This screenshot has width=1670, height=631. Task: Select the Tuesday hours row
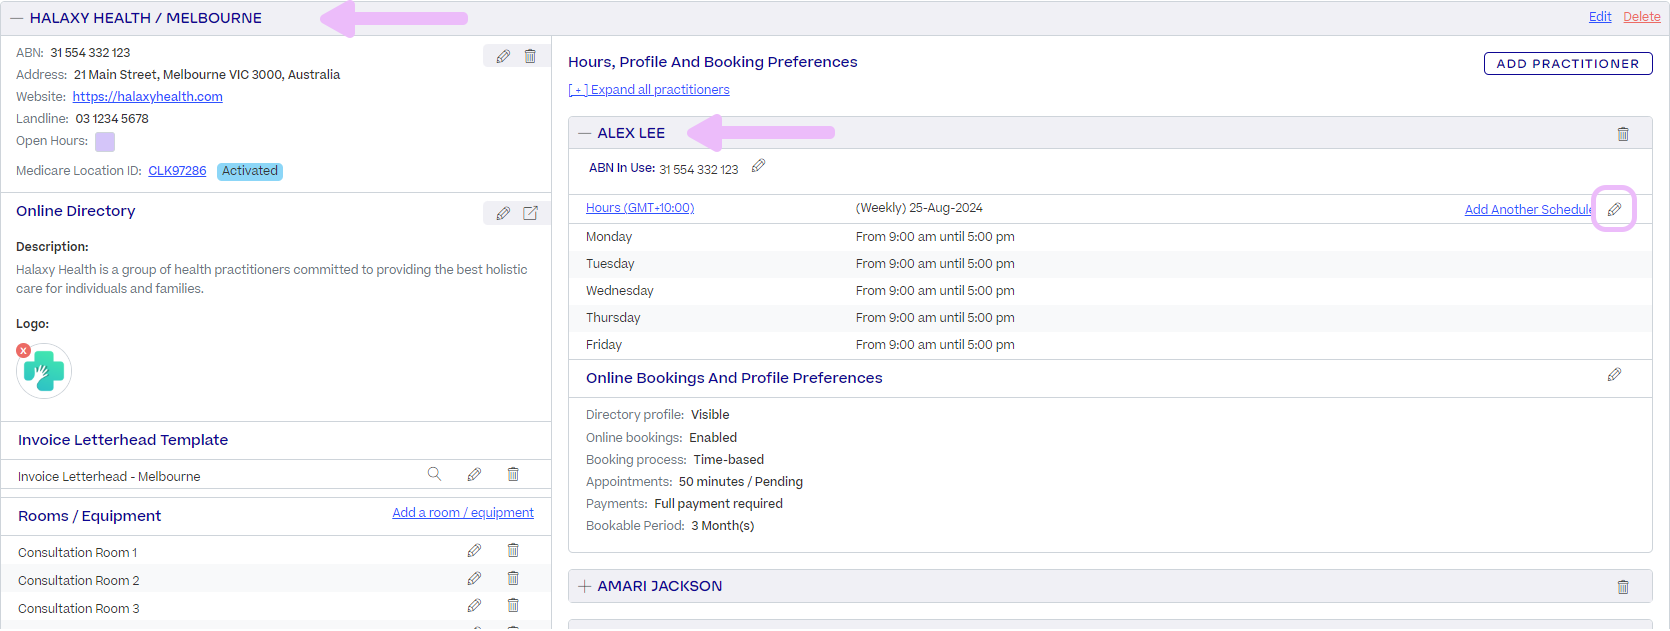coord(1110,264)
